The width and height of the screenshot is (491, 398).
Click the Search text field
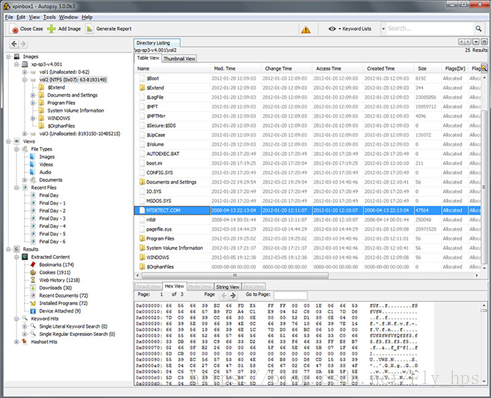(x=430, y=29)
